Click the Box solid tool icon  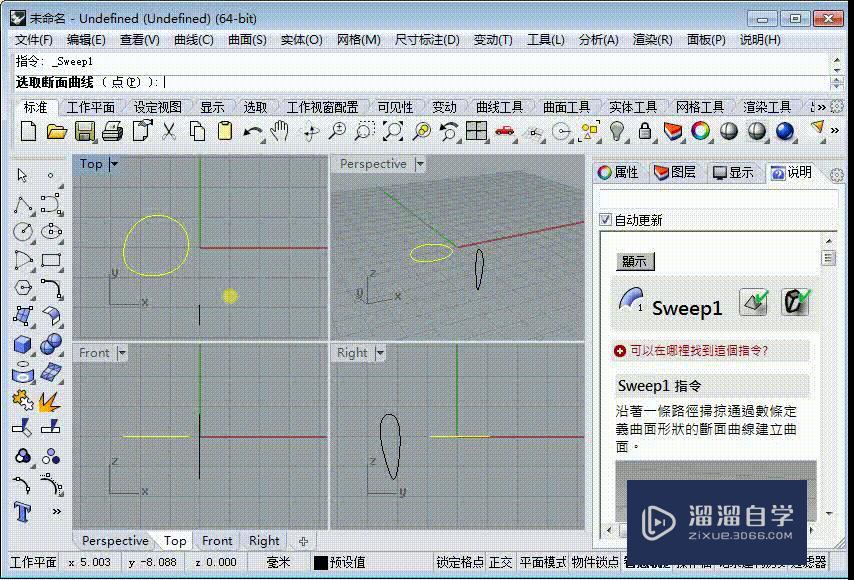coord(23,344)
